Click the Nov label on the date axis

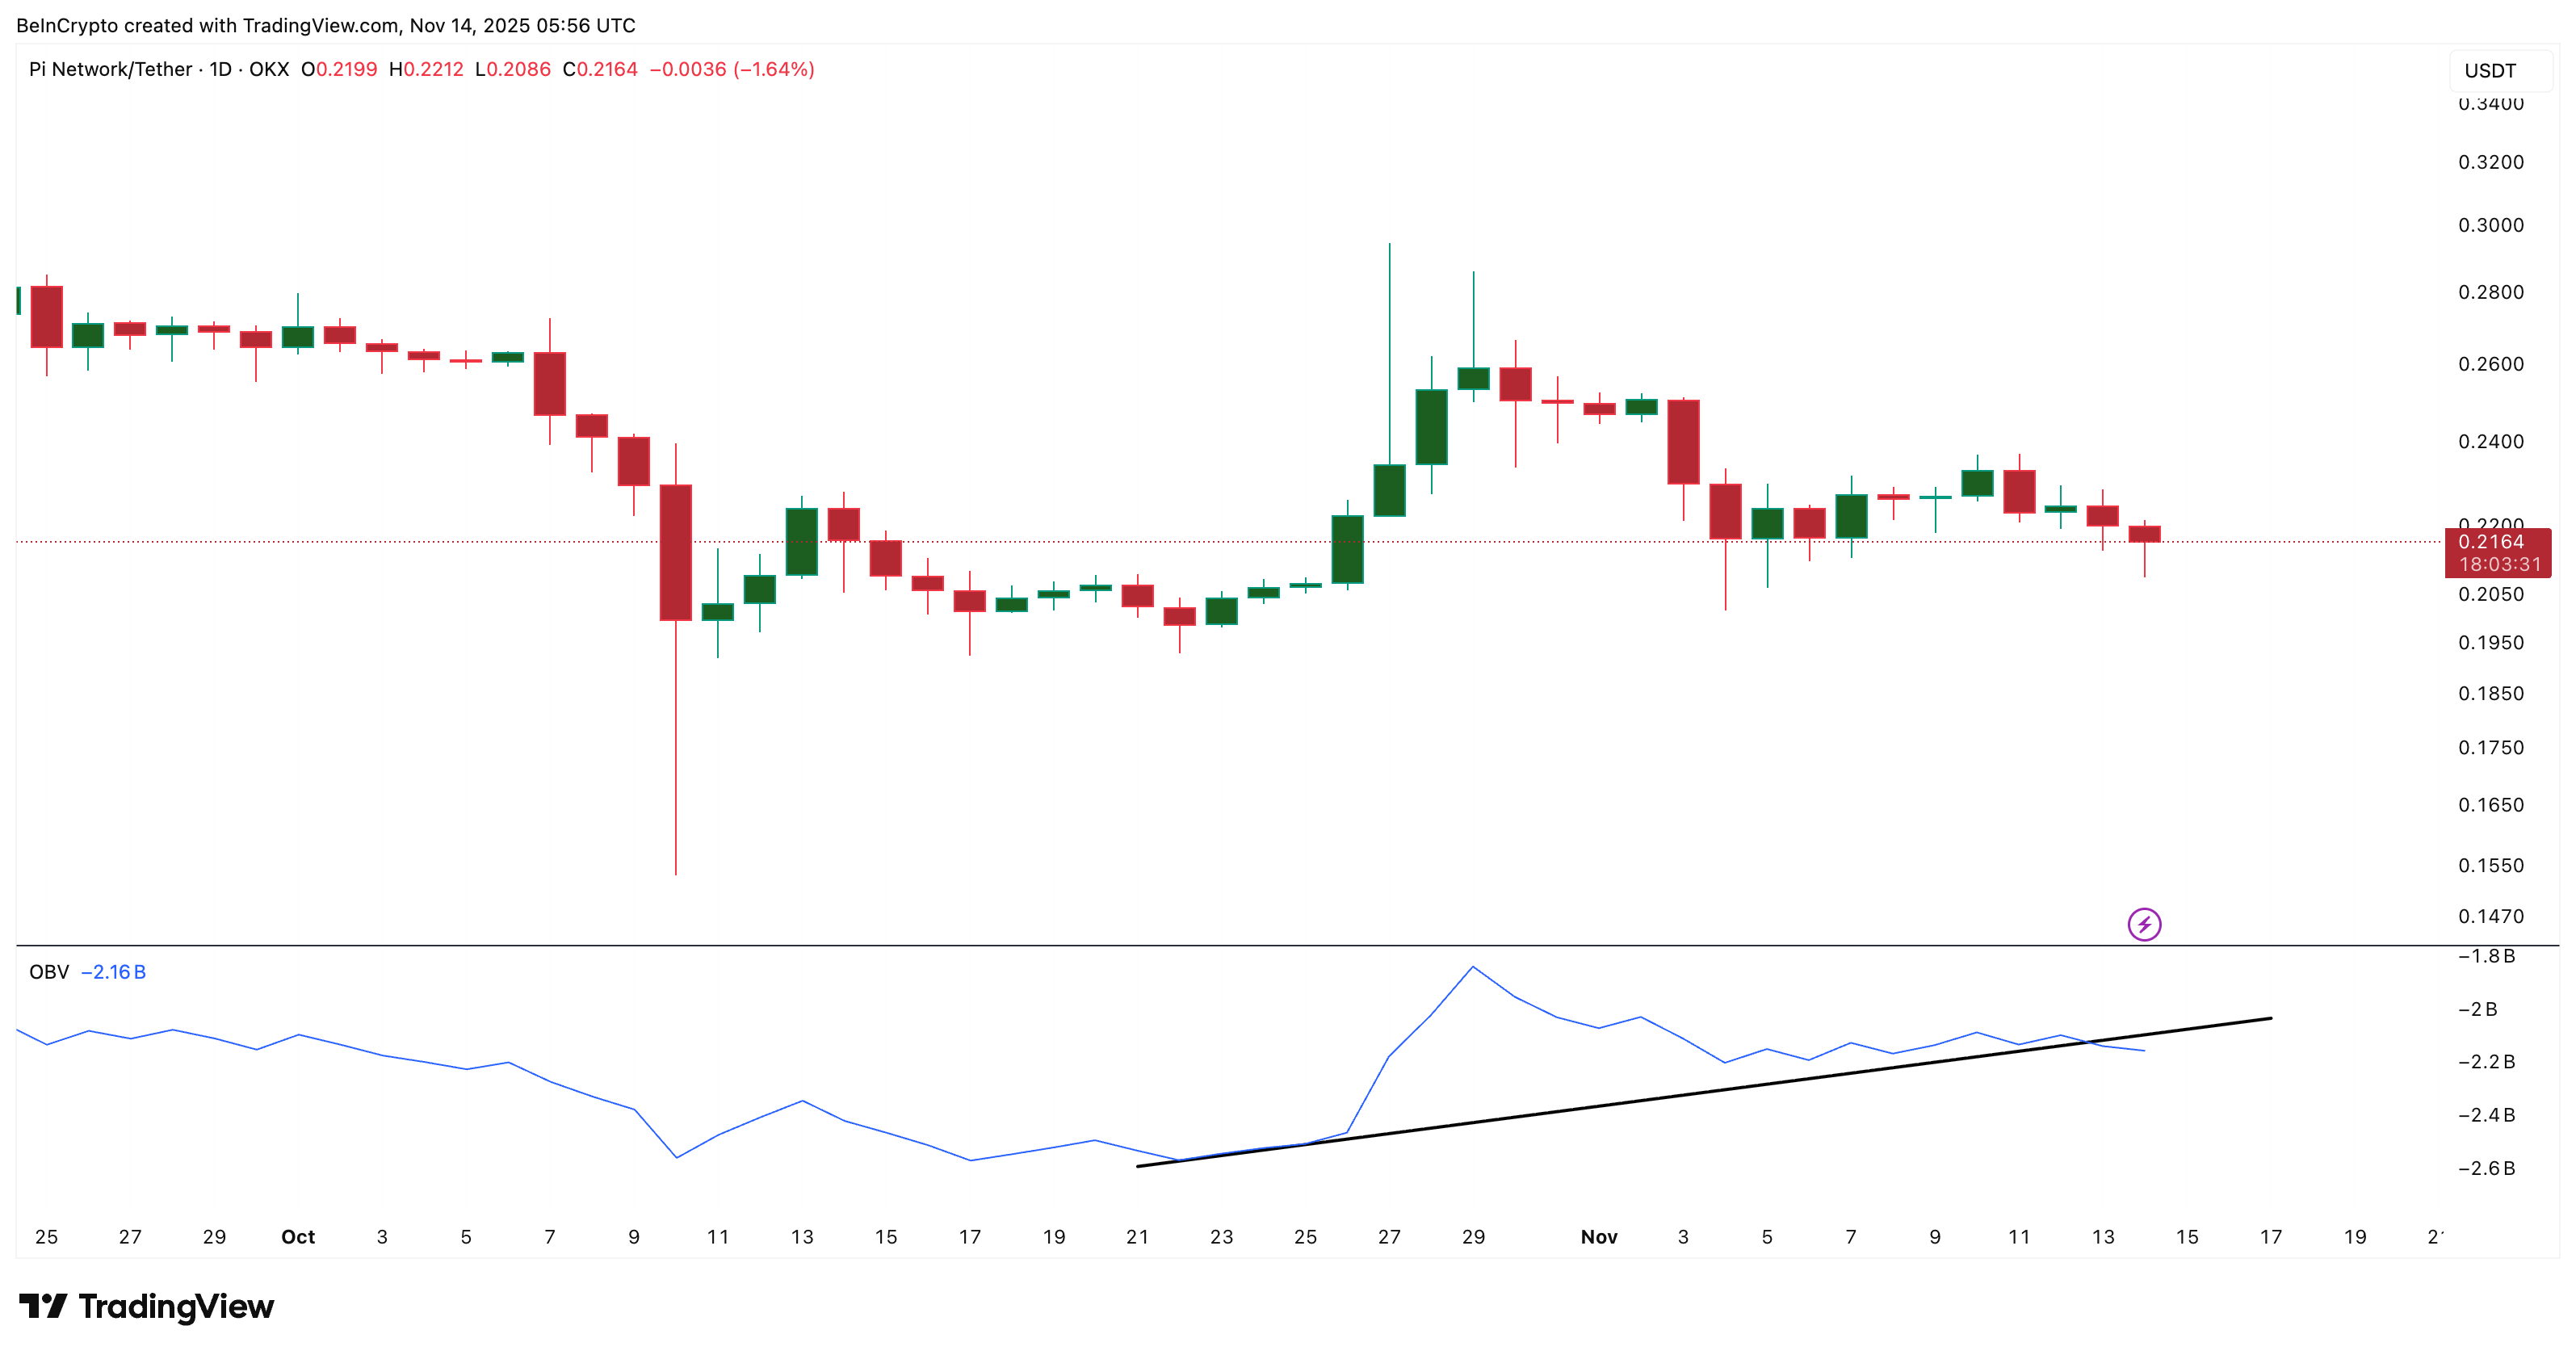pyautogui.click(x=1599, y=1237)
